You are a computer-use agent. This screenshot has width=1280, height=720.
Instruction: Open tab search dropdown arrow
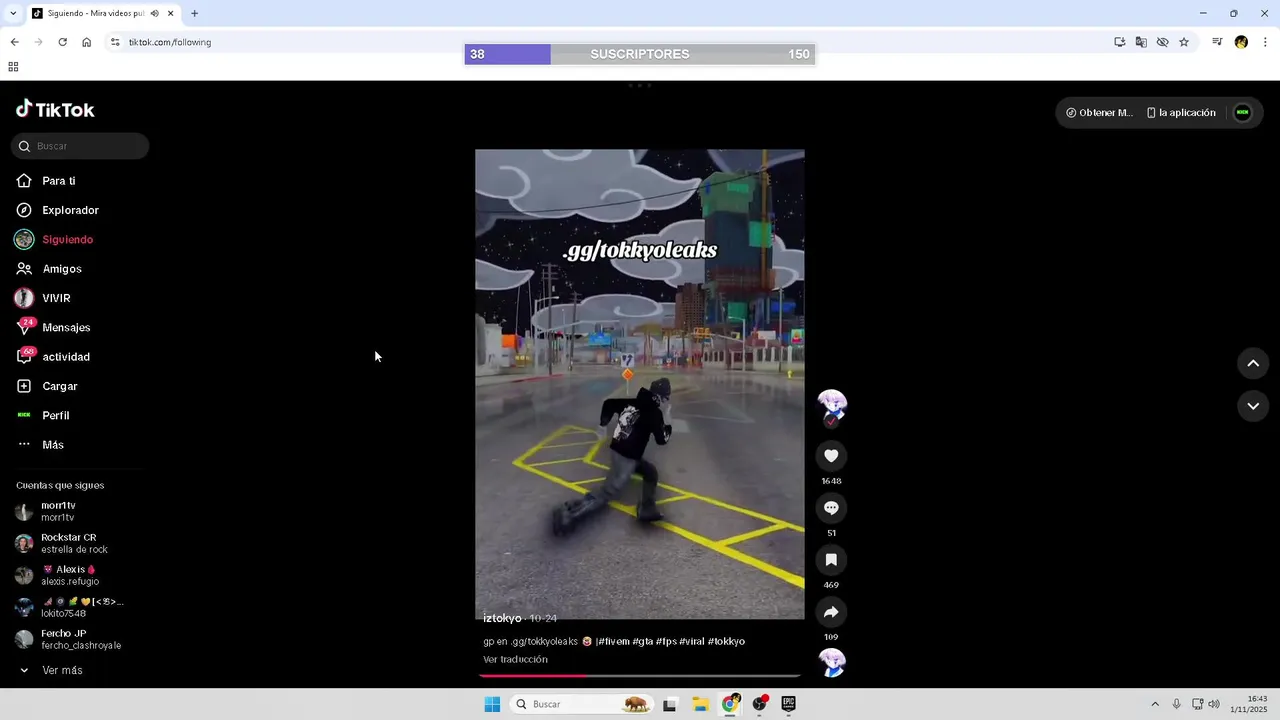[13, 14]
